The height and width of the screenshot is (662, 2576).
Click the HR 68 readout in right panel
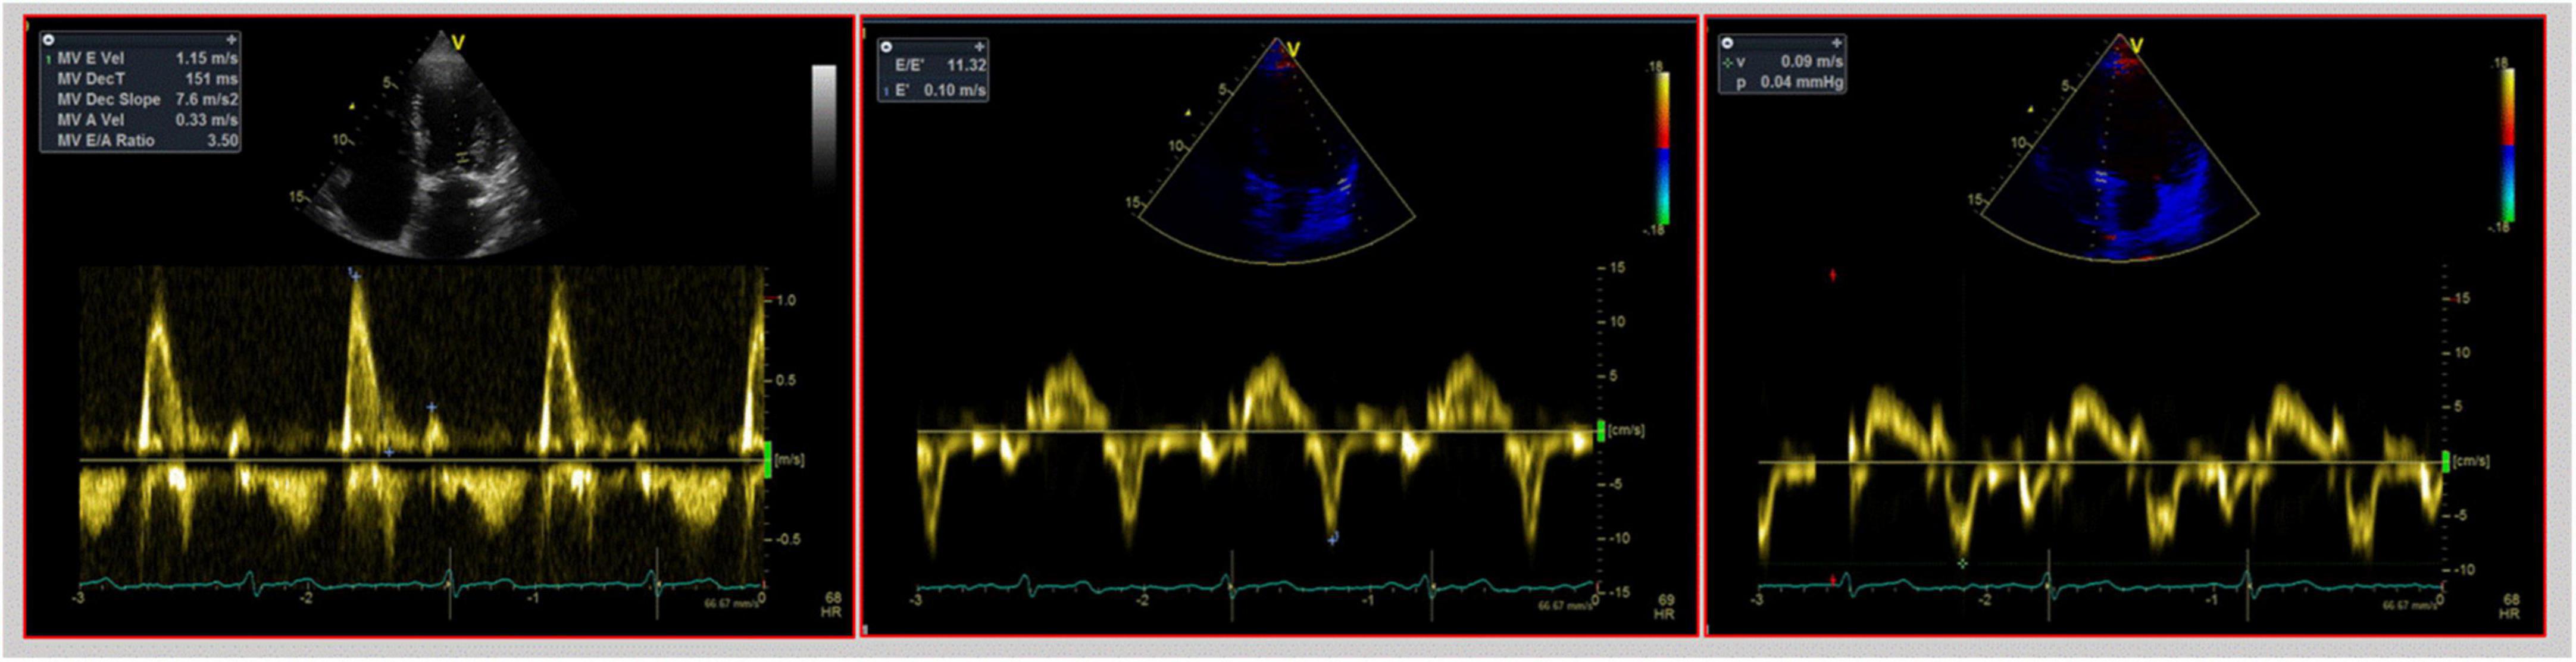(x=2511, y=606)
